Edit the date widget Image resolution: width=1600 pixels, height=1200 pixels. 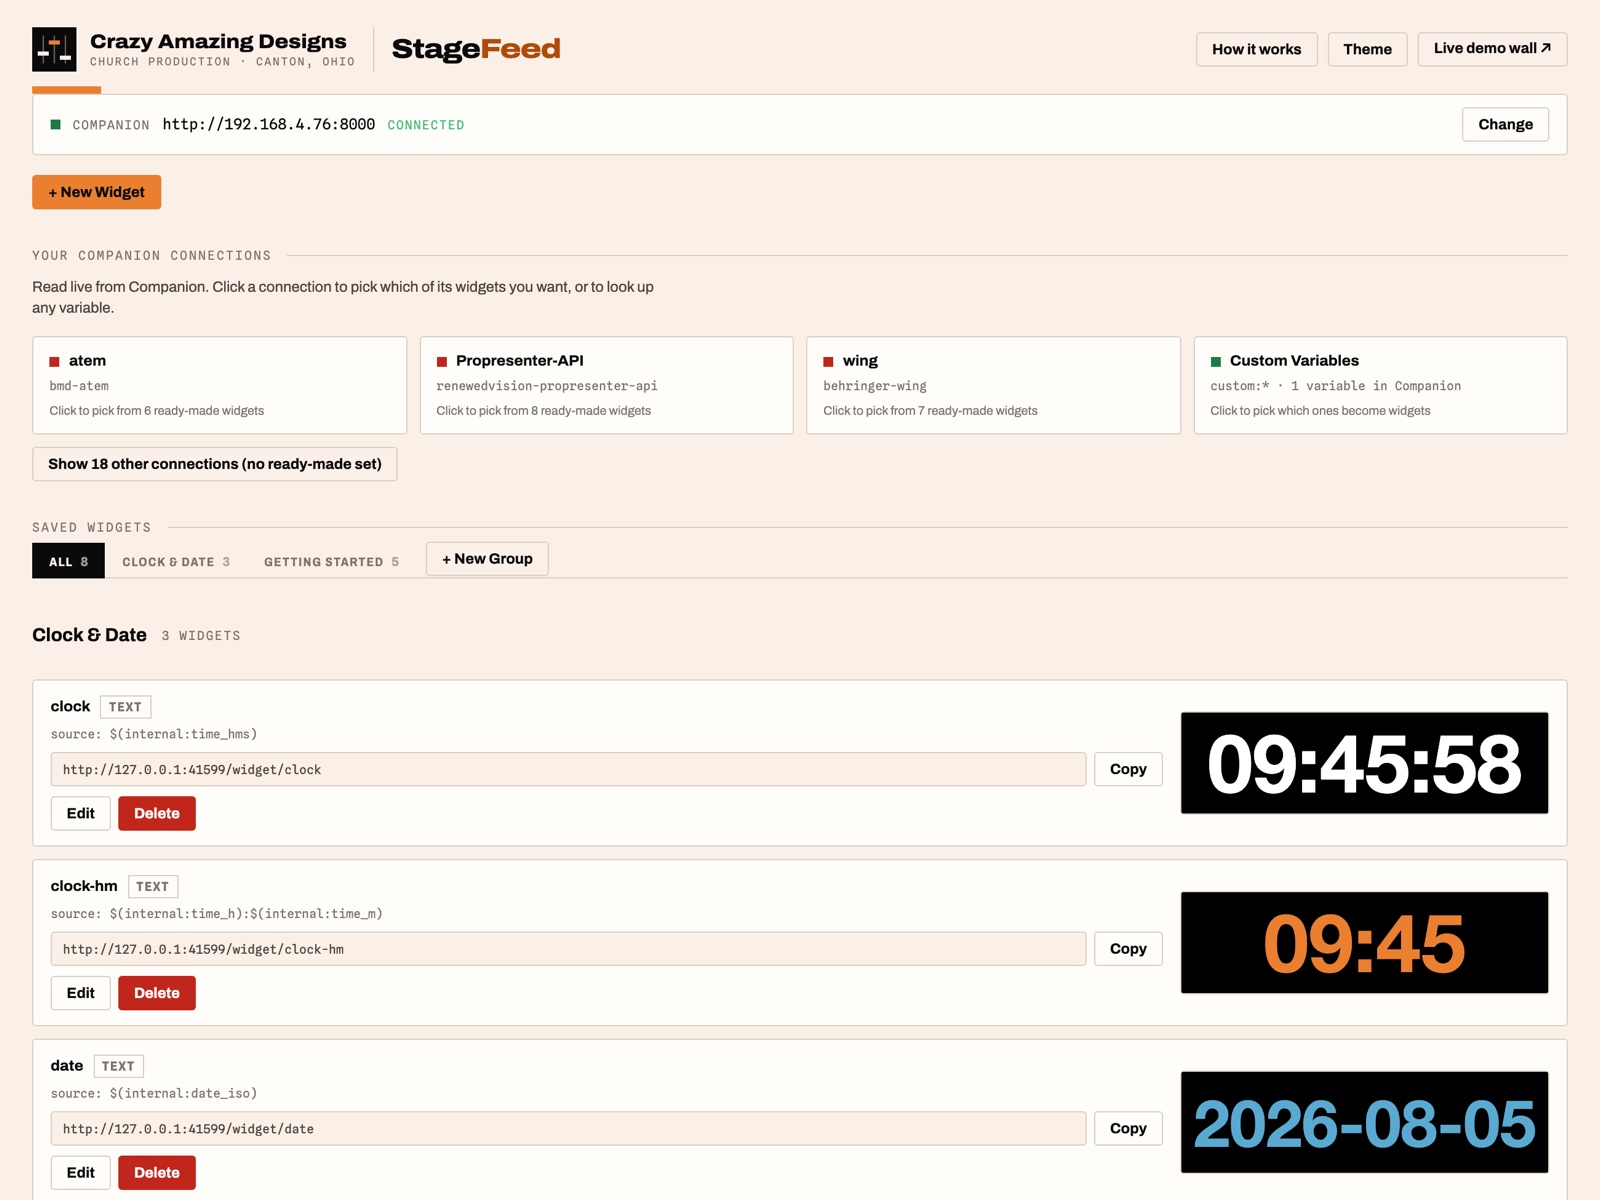click(81, 1172)
